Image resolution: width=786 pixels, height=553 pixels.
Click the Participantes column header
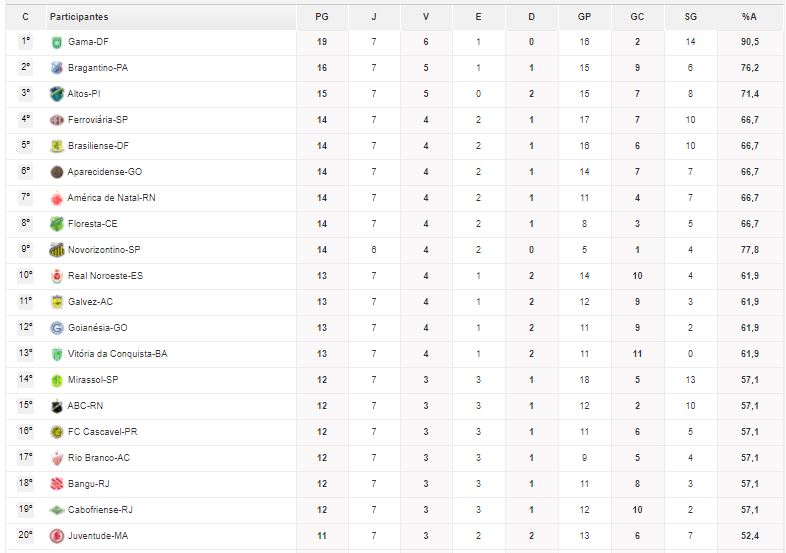click(79, 17)
